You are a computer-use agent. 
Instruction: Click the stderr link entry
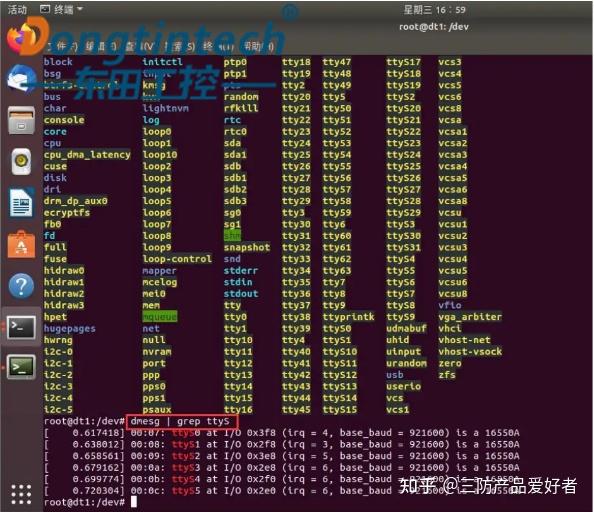pyautogui.click(x=241, y=270)
